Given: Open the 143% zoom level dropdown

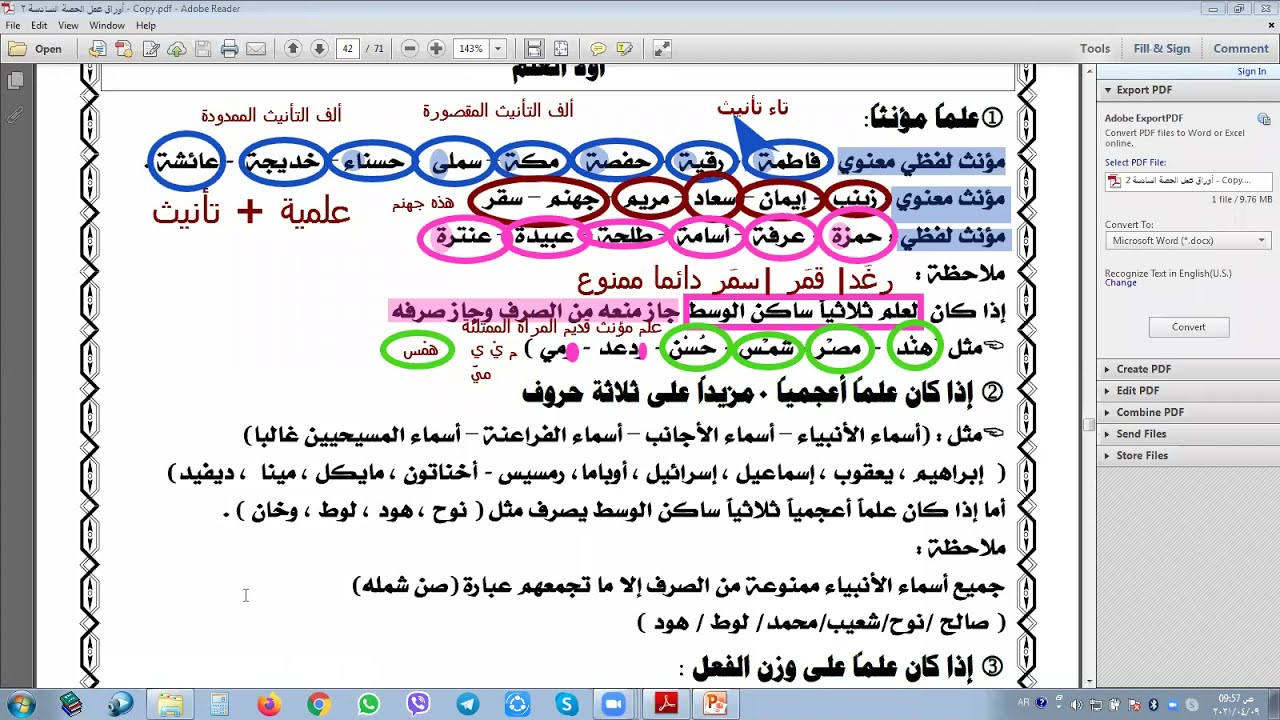Looking at the screenshot, I should 498,48.
